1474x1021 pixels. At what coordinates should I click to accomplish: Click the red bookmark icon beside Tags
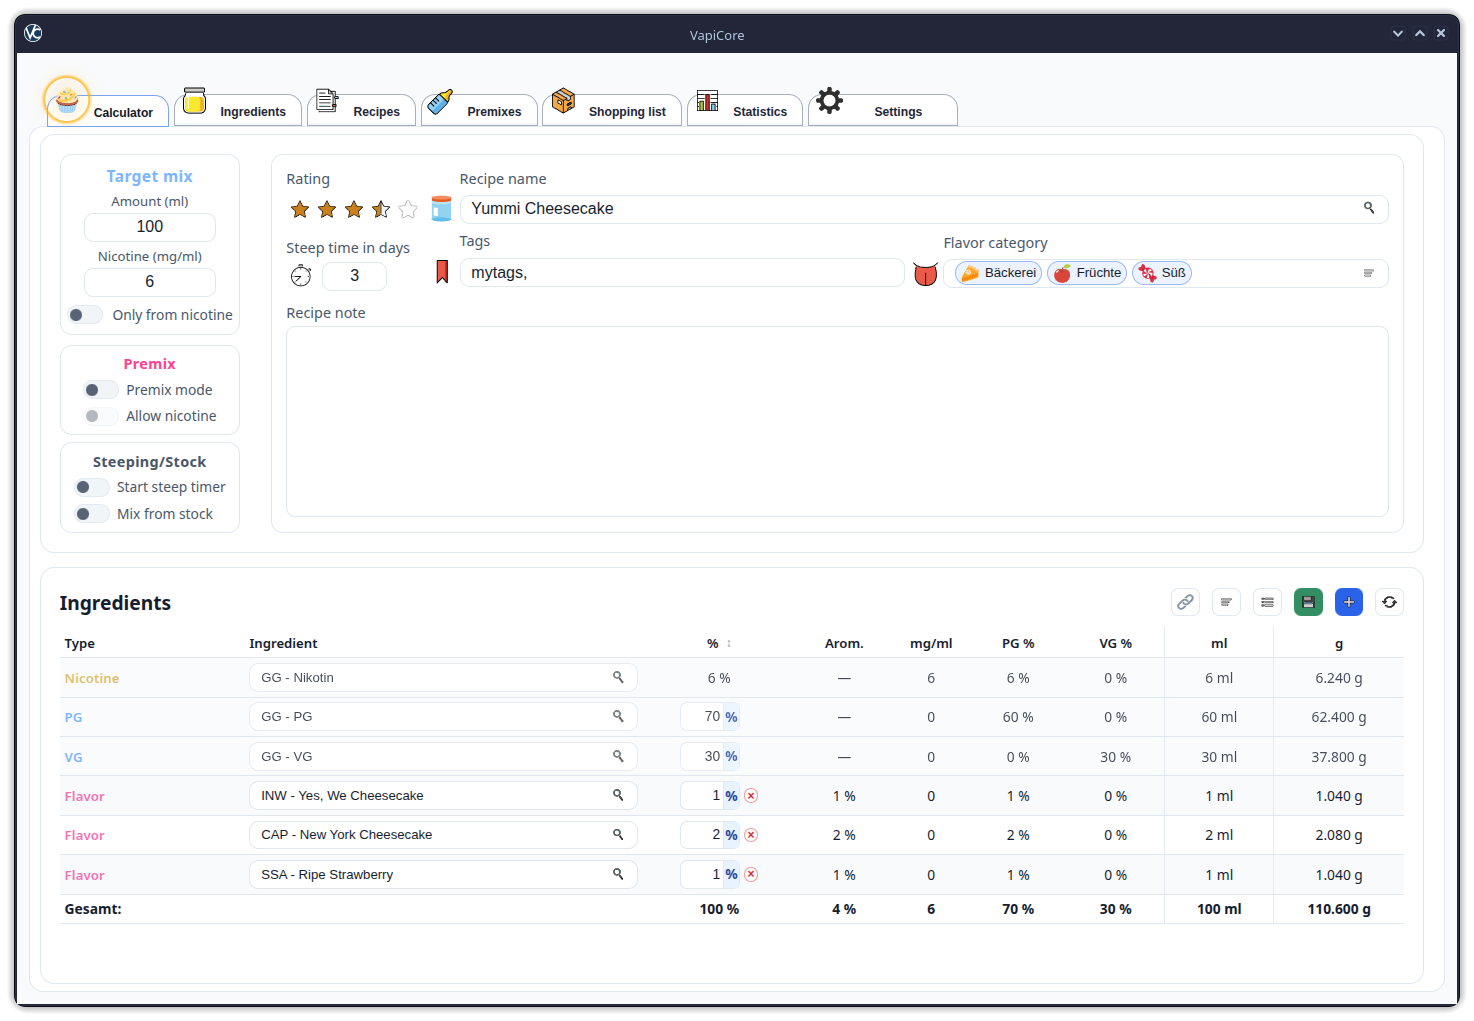tap(442, 272)
